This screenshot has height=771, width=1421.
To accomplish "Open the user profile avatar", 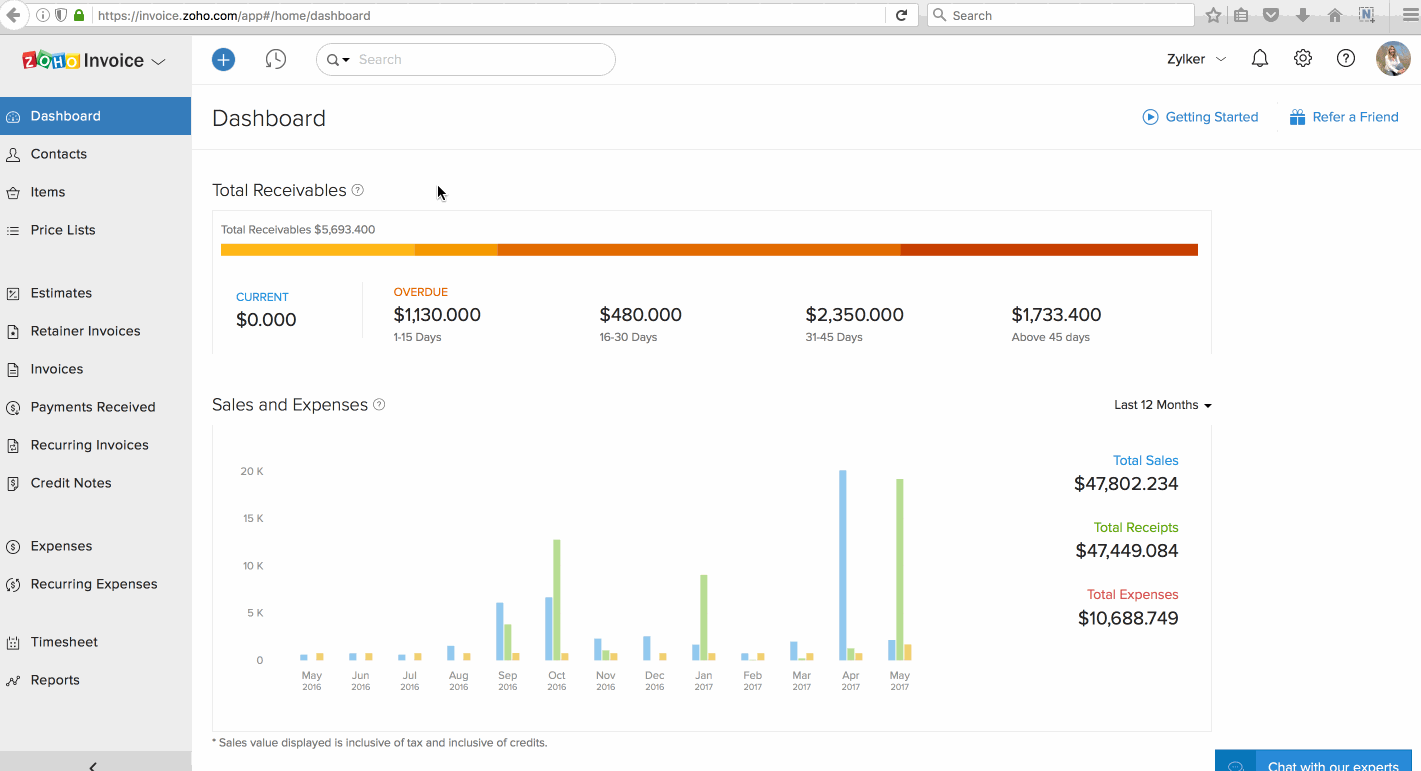I will [1393, 59].
